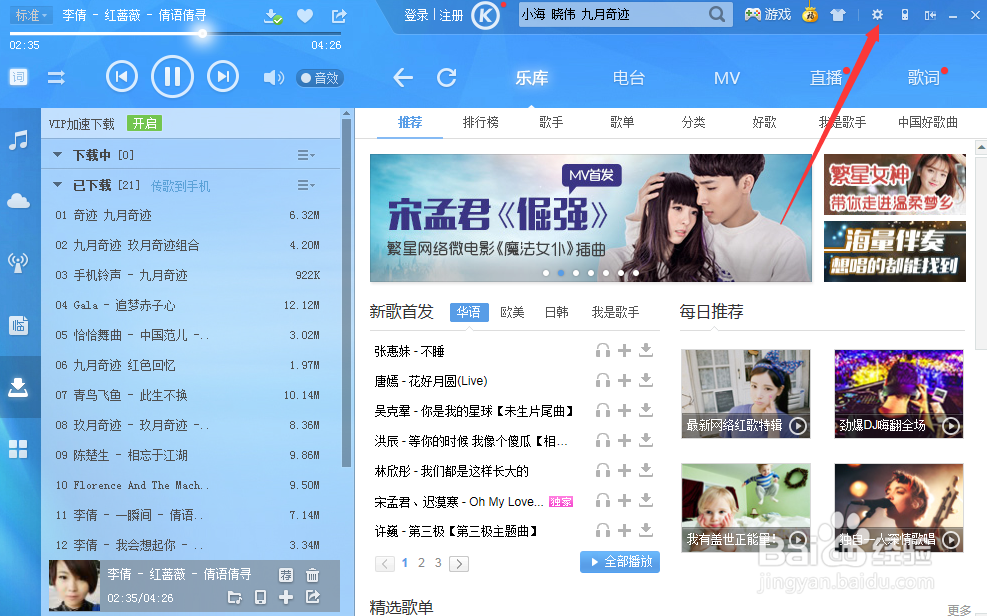This screenshot has height=616, width=987.
Task: Switch to the 电台 tab
Action: coord(629,78)
